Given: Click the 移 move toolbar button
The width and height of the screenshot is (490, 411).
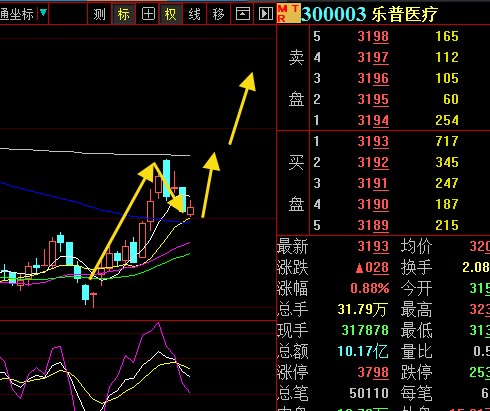Looking at the screenshot, I should click(218, 14).
